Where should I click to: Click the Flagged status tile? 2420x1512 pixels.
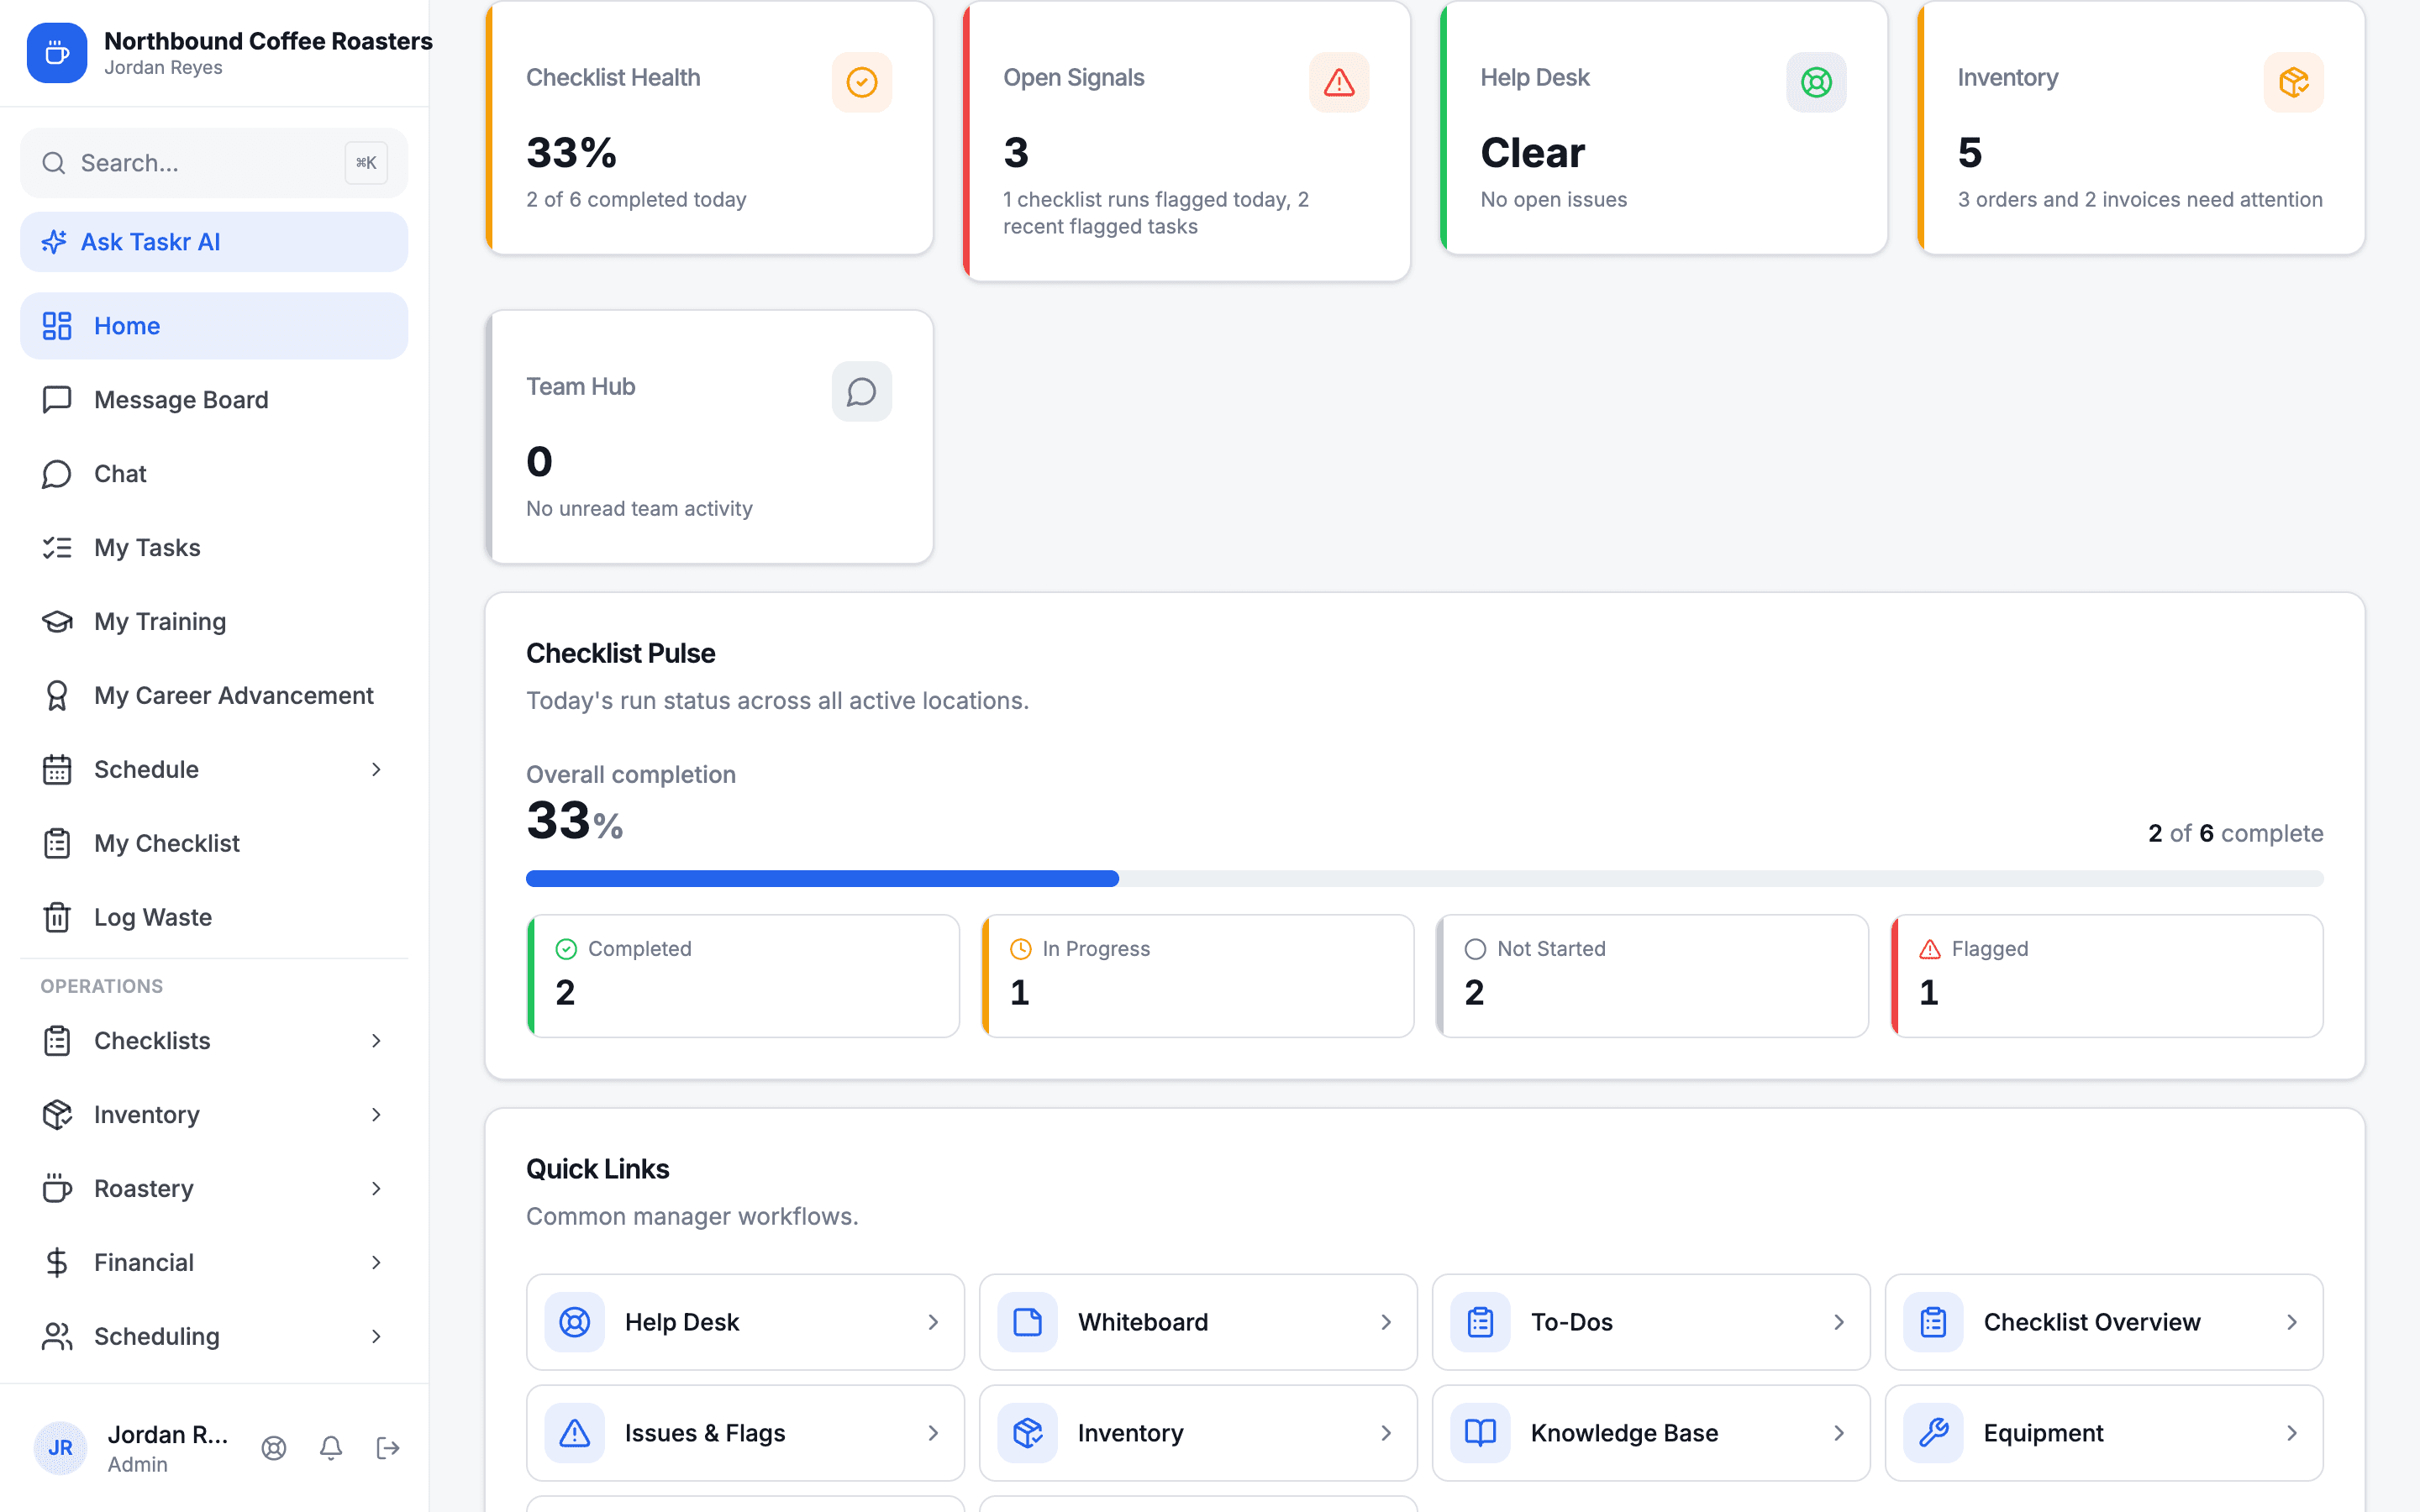(x=2107, y=976)
